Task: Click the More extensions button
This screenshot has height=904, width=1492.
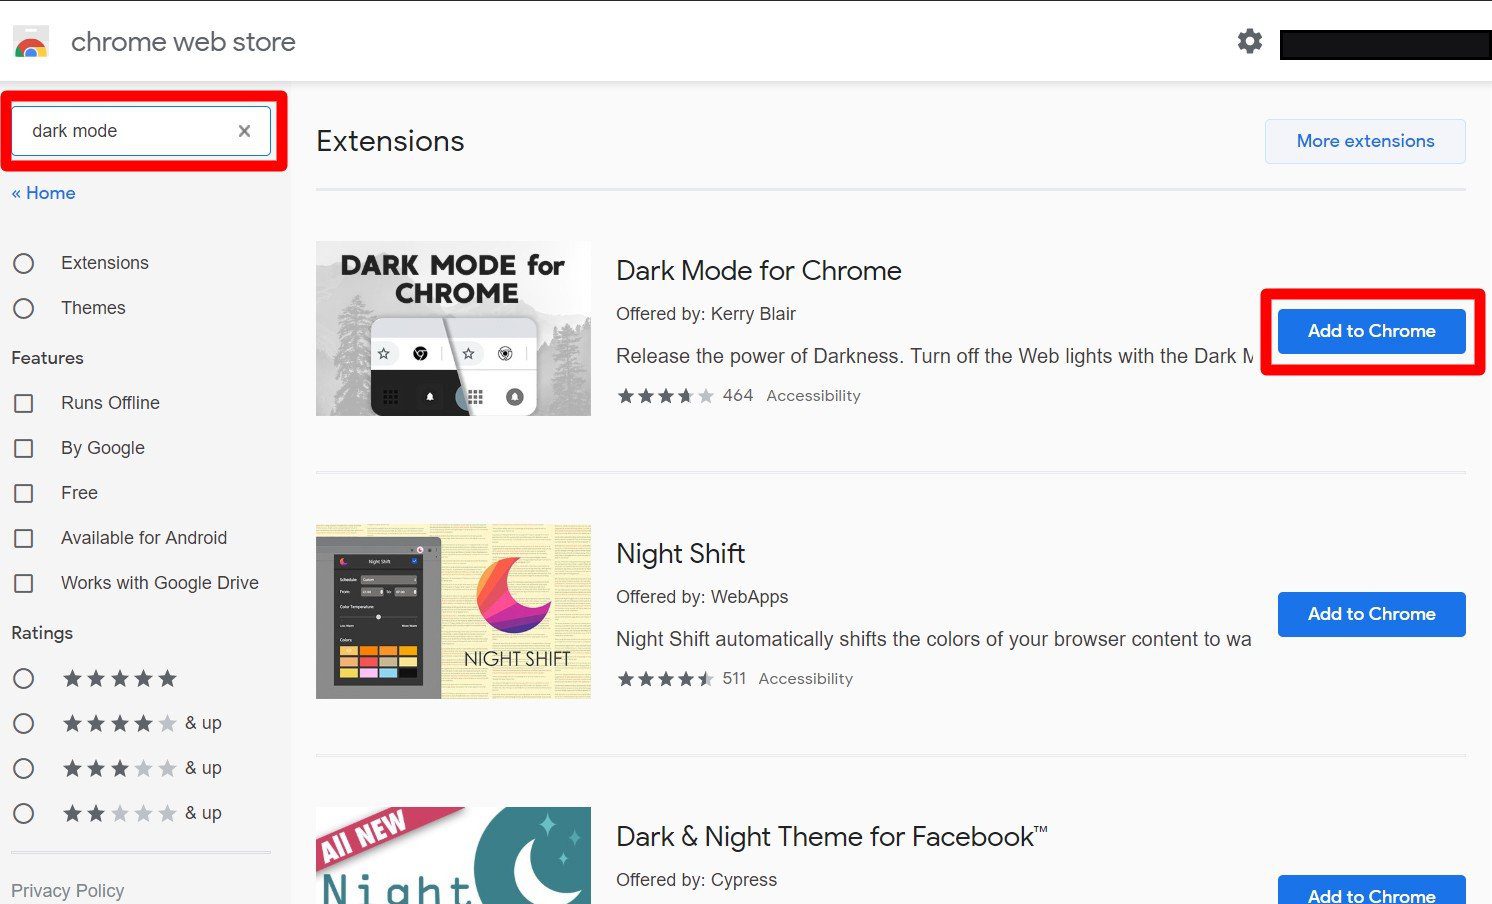Action: tap(1365, 141)
